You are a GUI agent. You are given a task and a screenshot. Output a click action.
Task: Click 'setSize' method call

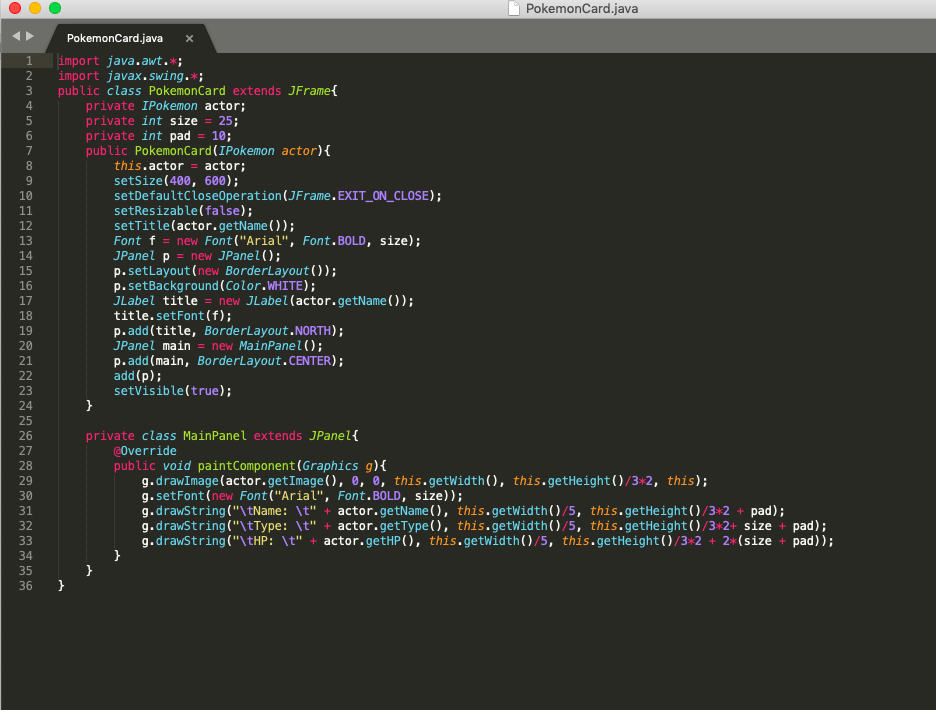[138, 181]
